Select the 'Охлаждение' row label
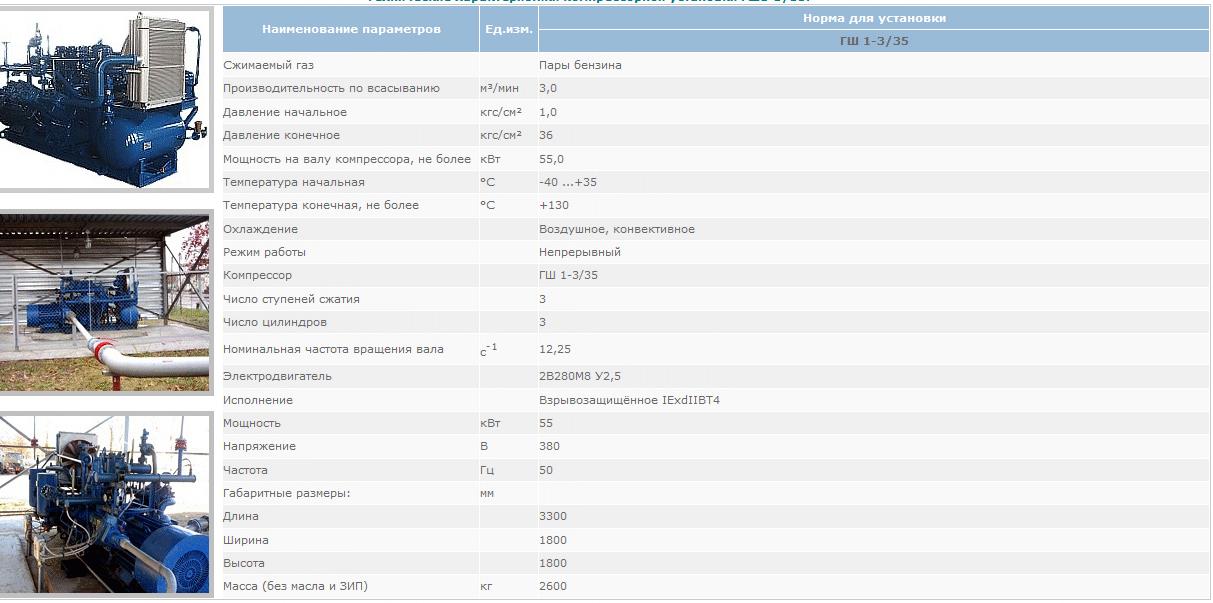The width and height of the screenshot is (1213, 603). click(260, 229)
